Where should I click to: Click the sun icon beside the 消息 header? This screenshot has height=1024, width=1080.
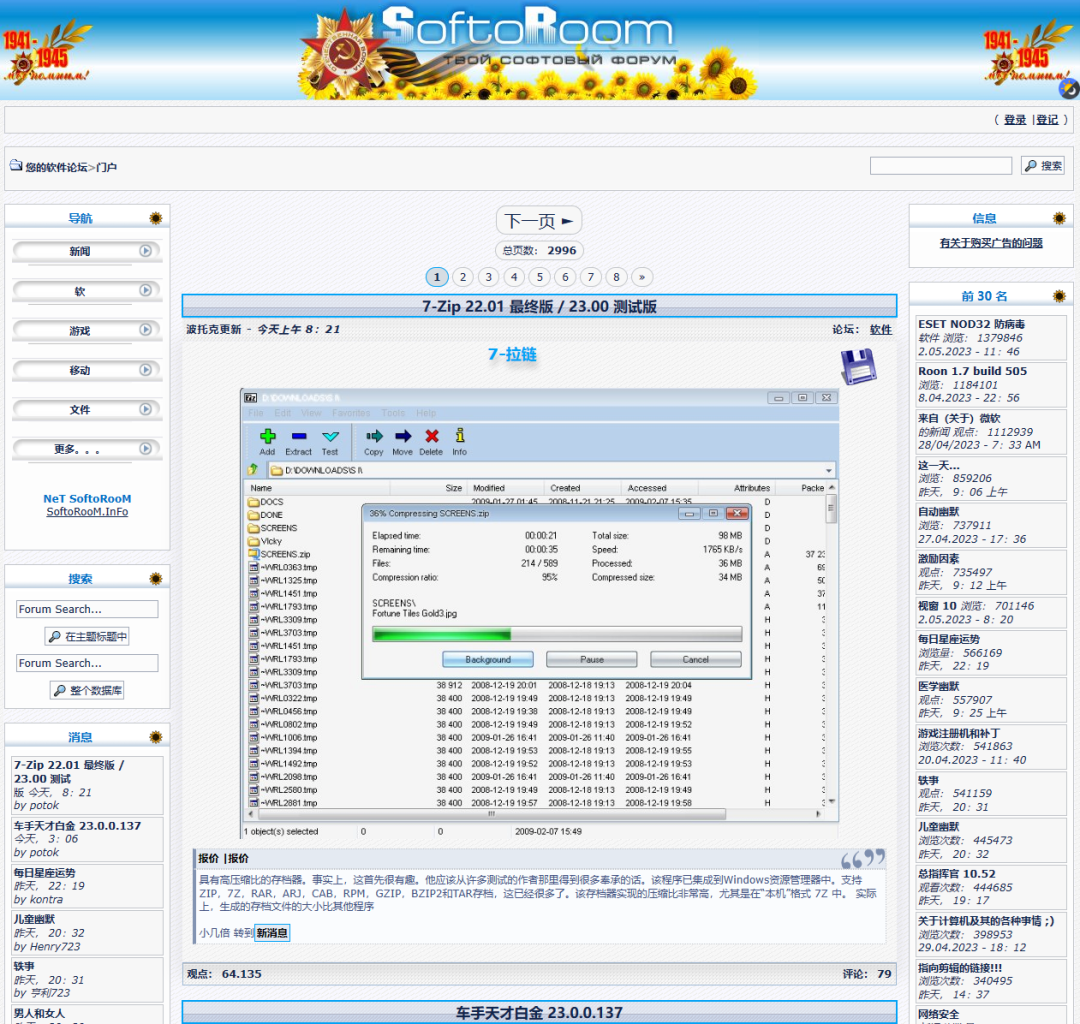156,737
